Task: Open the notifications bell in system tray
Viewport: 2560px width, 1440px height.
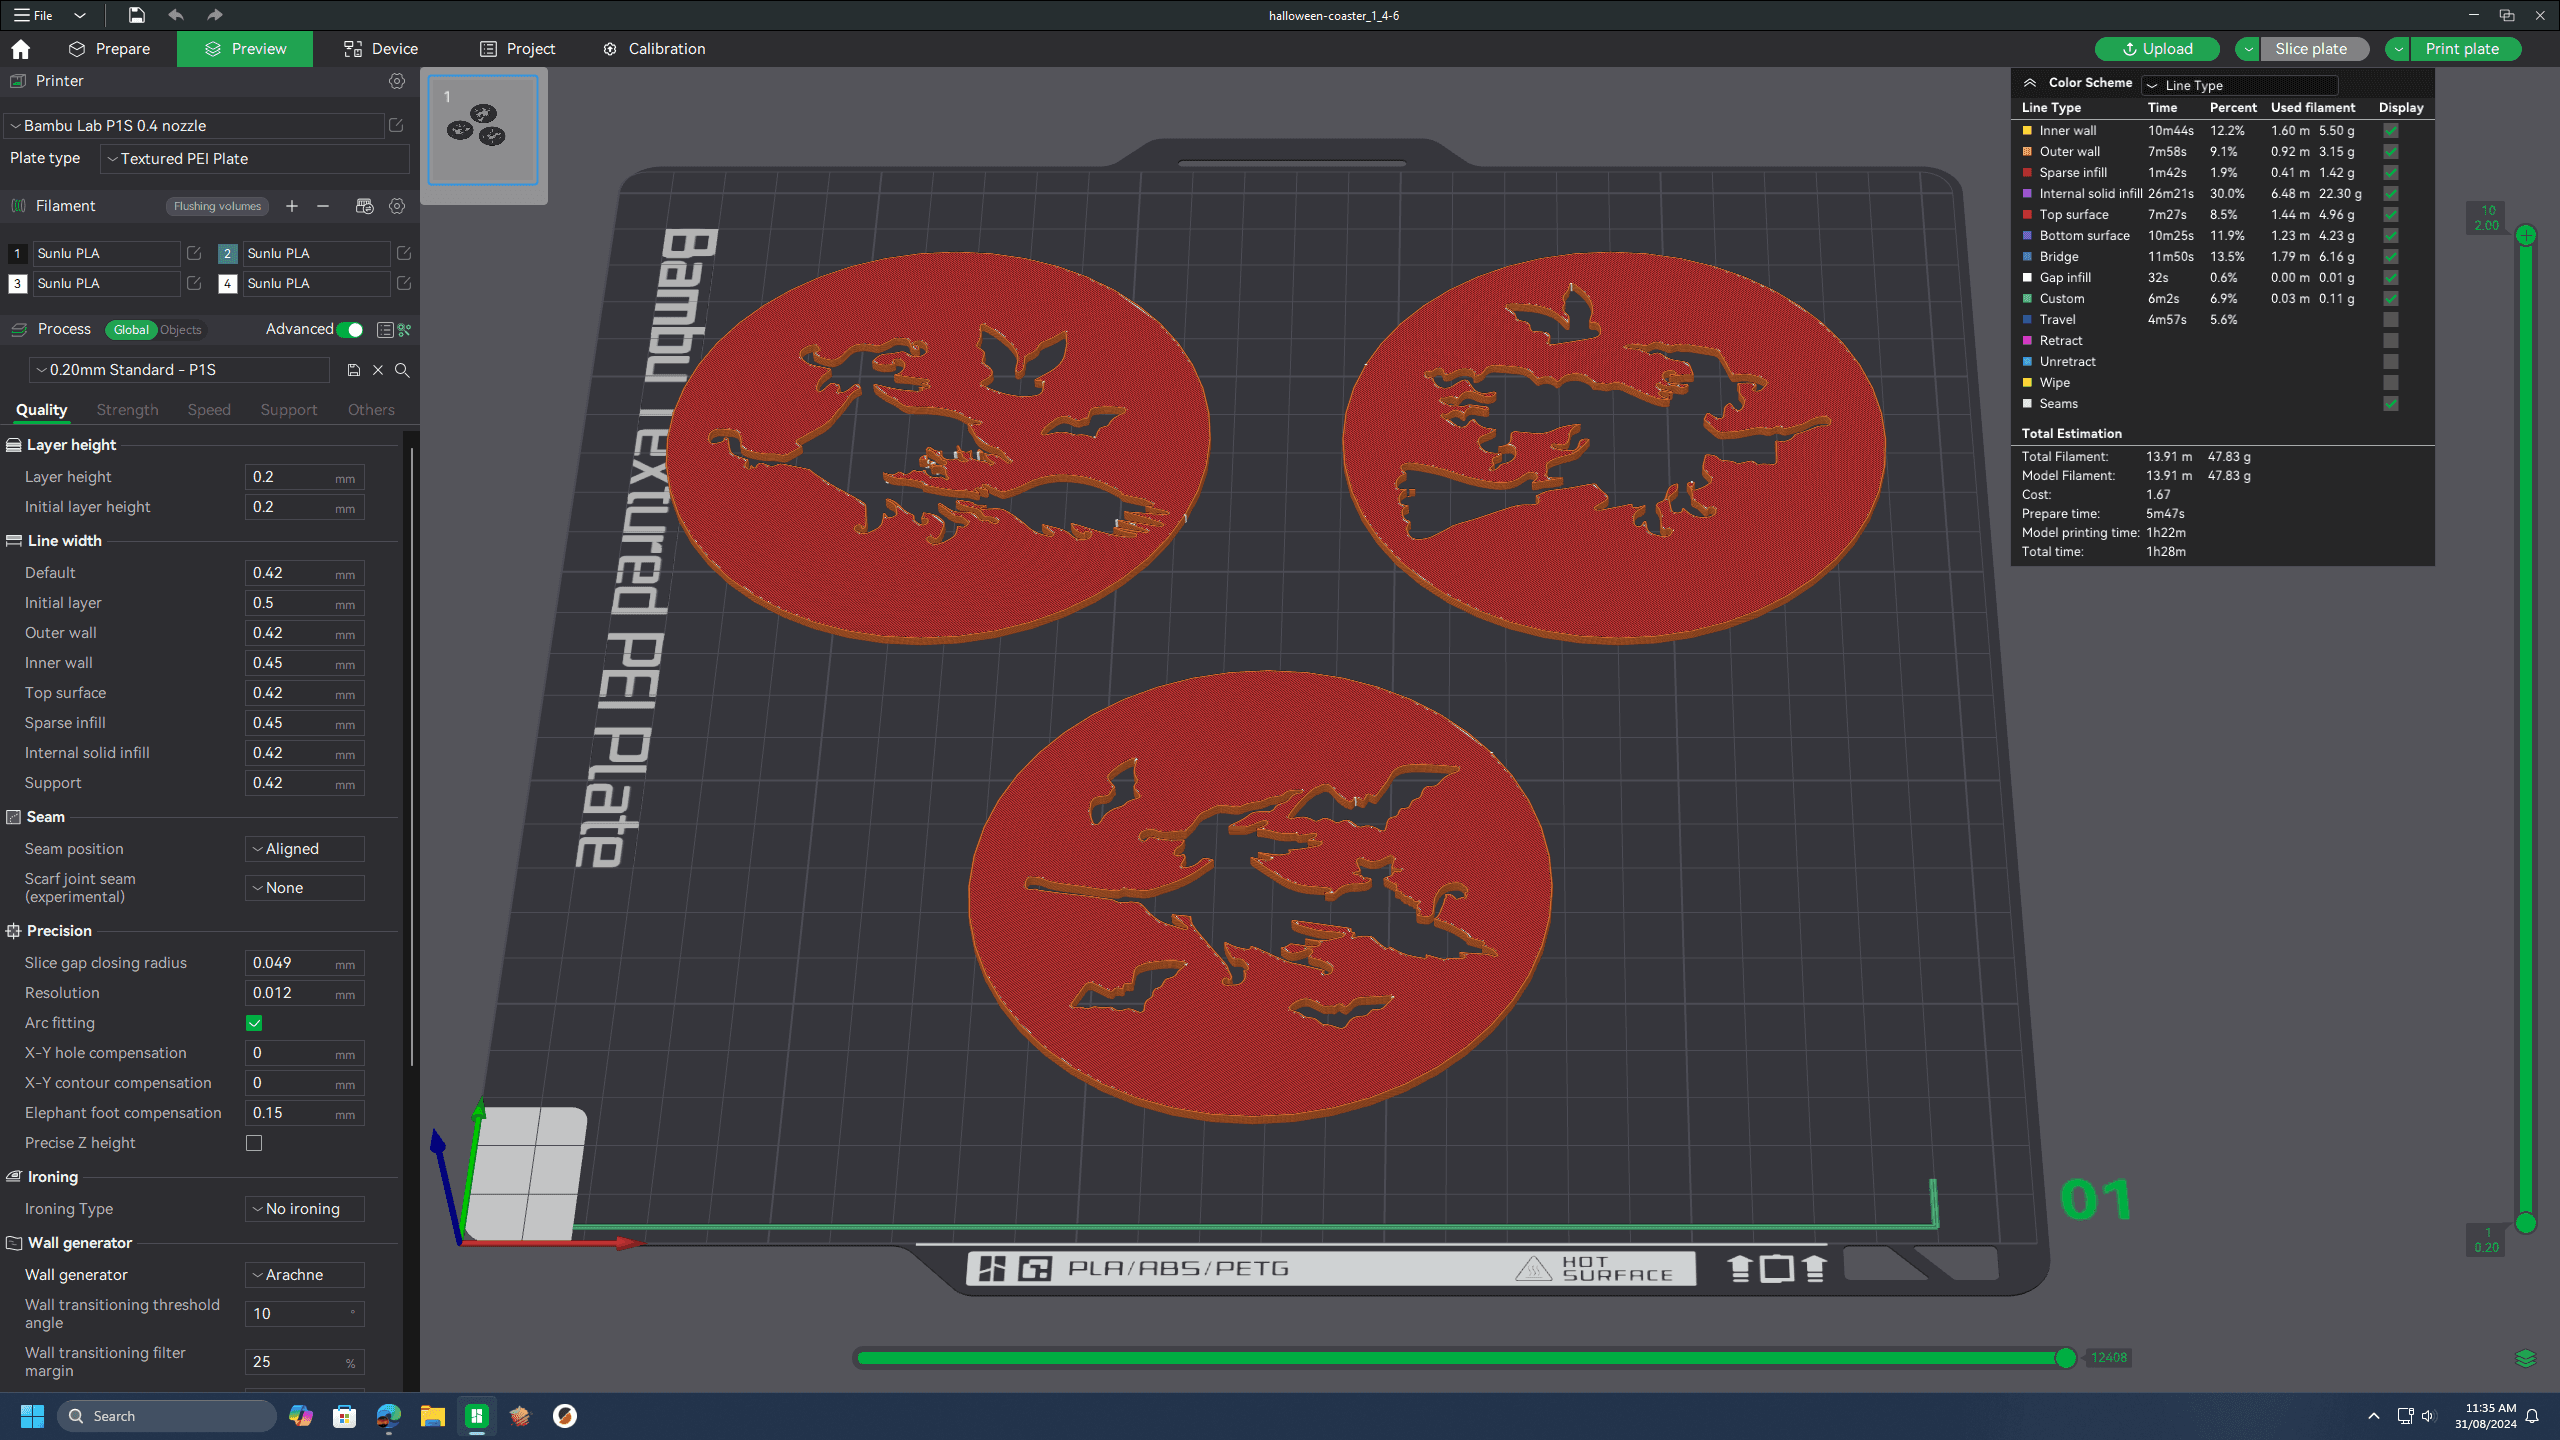Action: coord(2532,1416)
